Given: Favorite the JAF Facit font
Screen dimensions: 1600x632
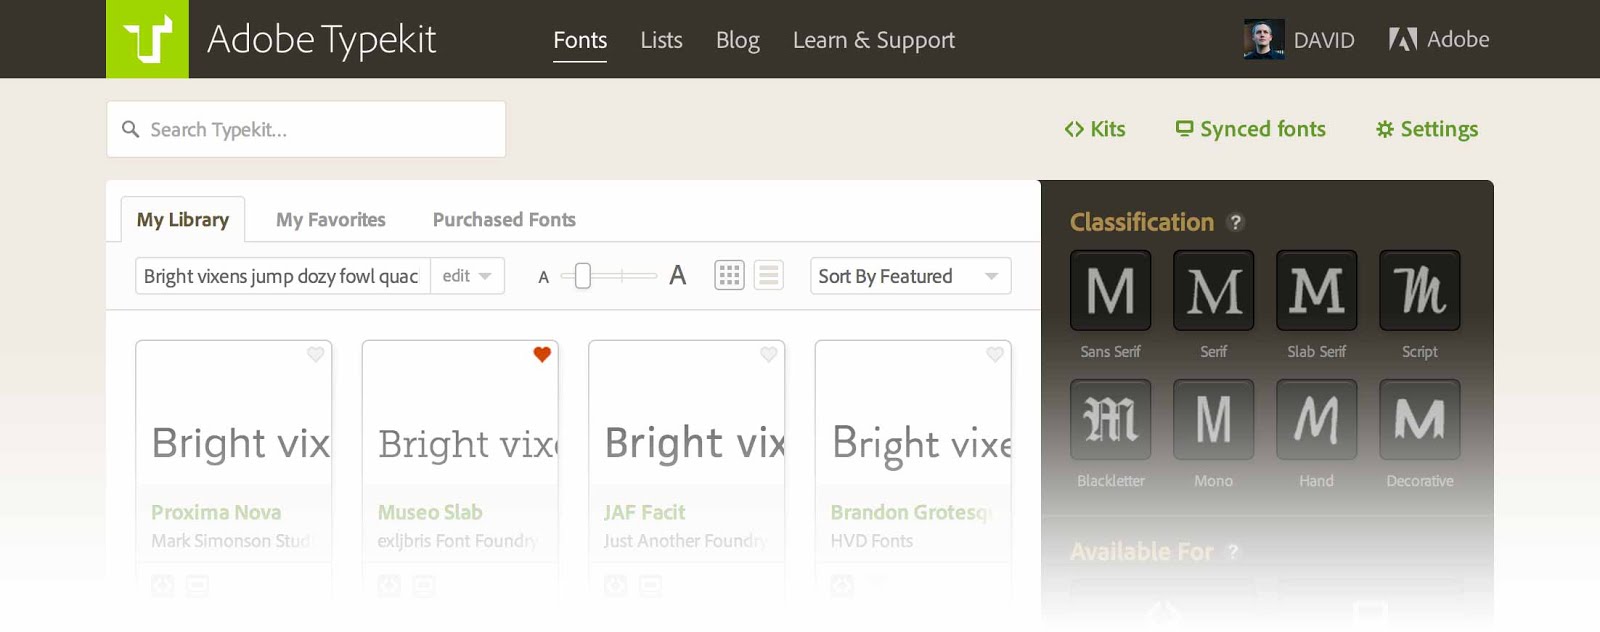Looking at the screenshot, I should 768,354.
